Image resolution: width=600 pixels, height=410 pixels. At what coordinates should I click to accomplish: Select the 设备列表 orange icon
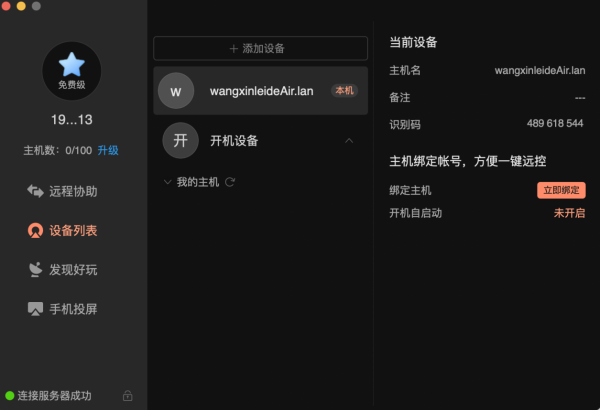[35, 230]
